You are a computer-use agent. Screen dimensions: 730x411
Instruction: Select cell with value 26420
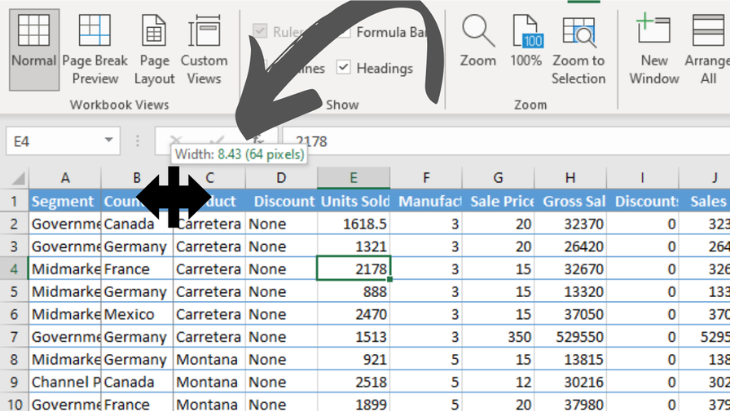click(x=570, y=246)
